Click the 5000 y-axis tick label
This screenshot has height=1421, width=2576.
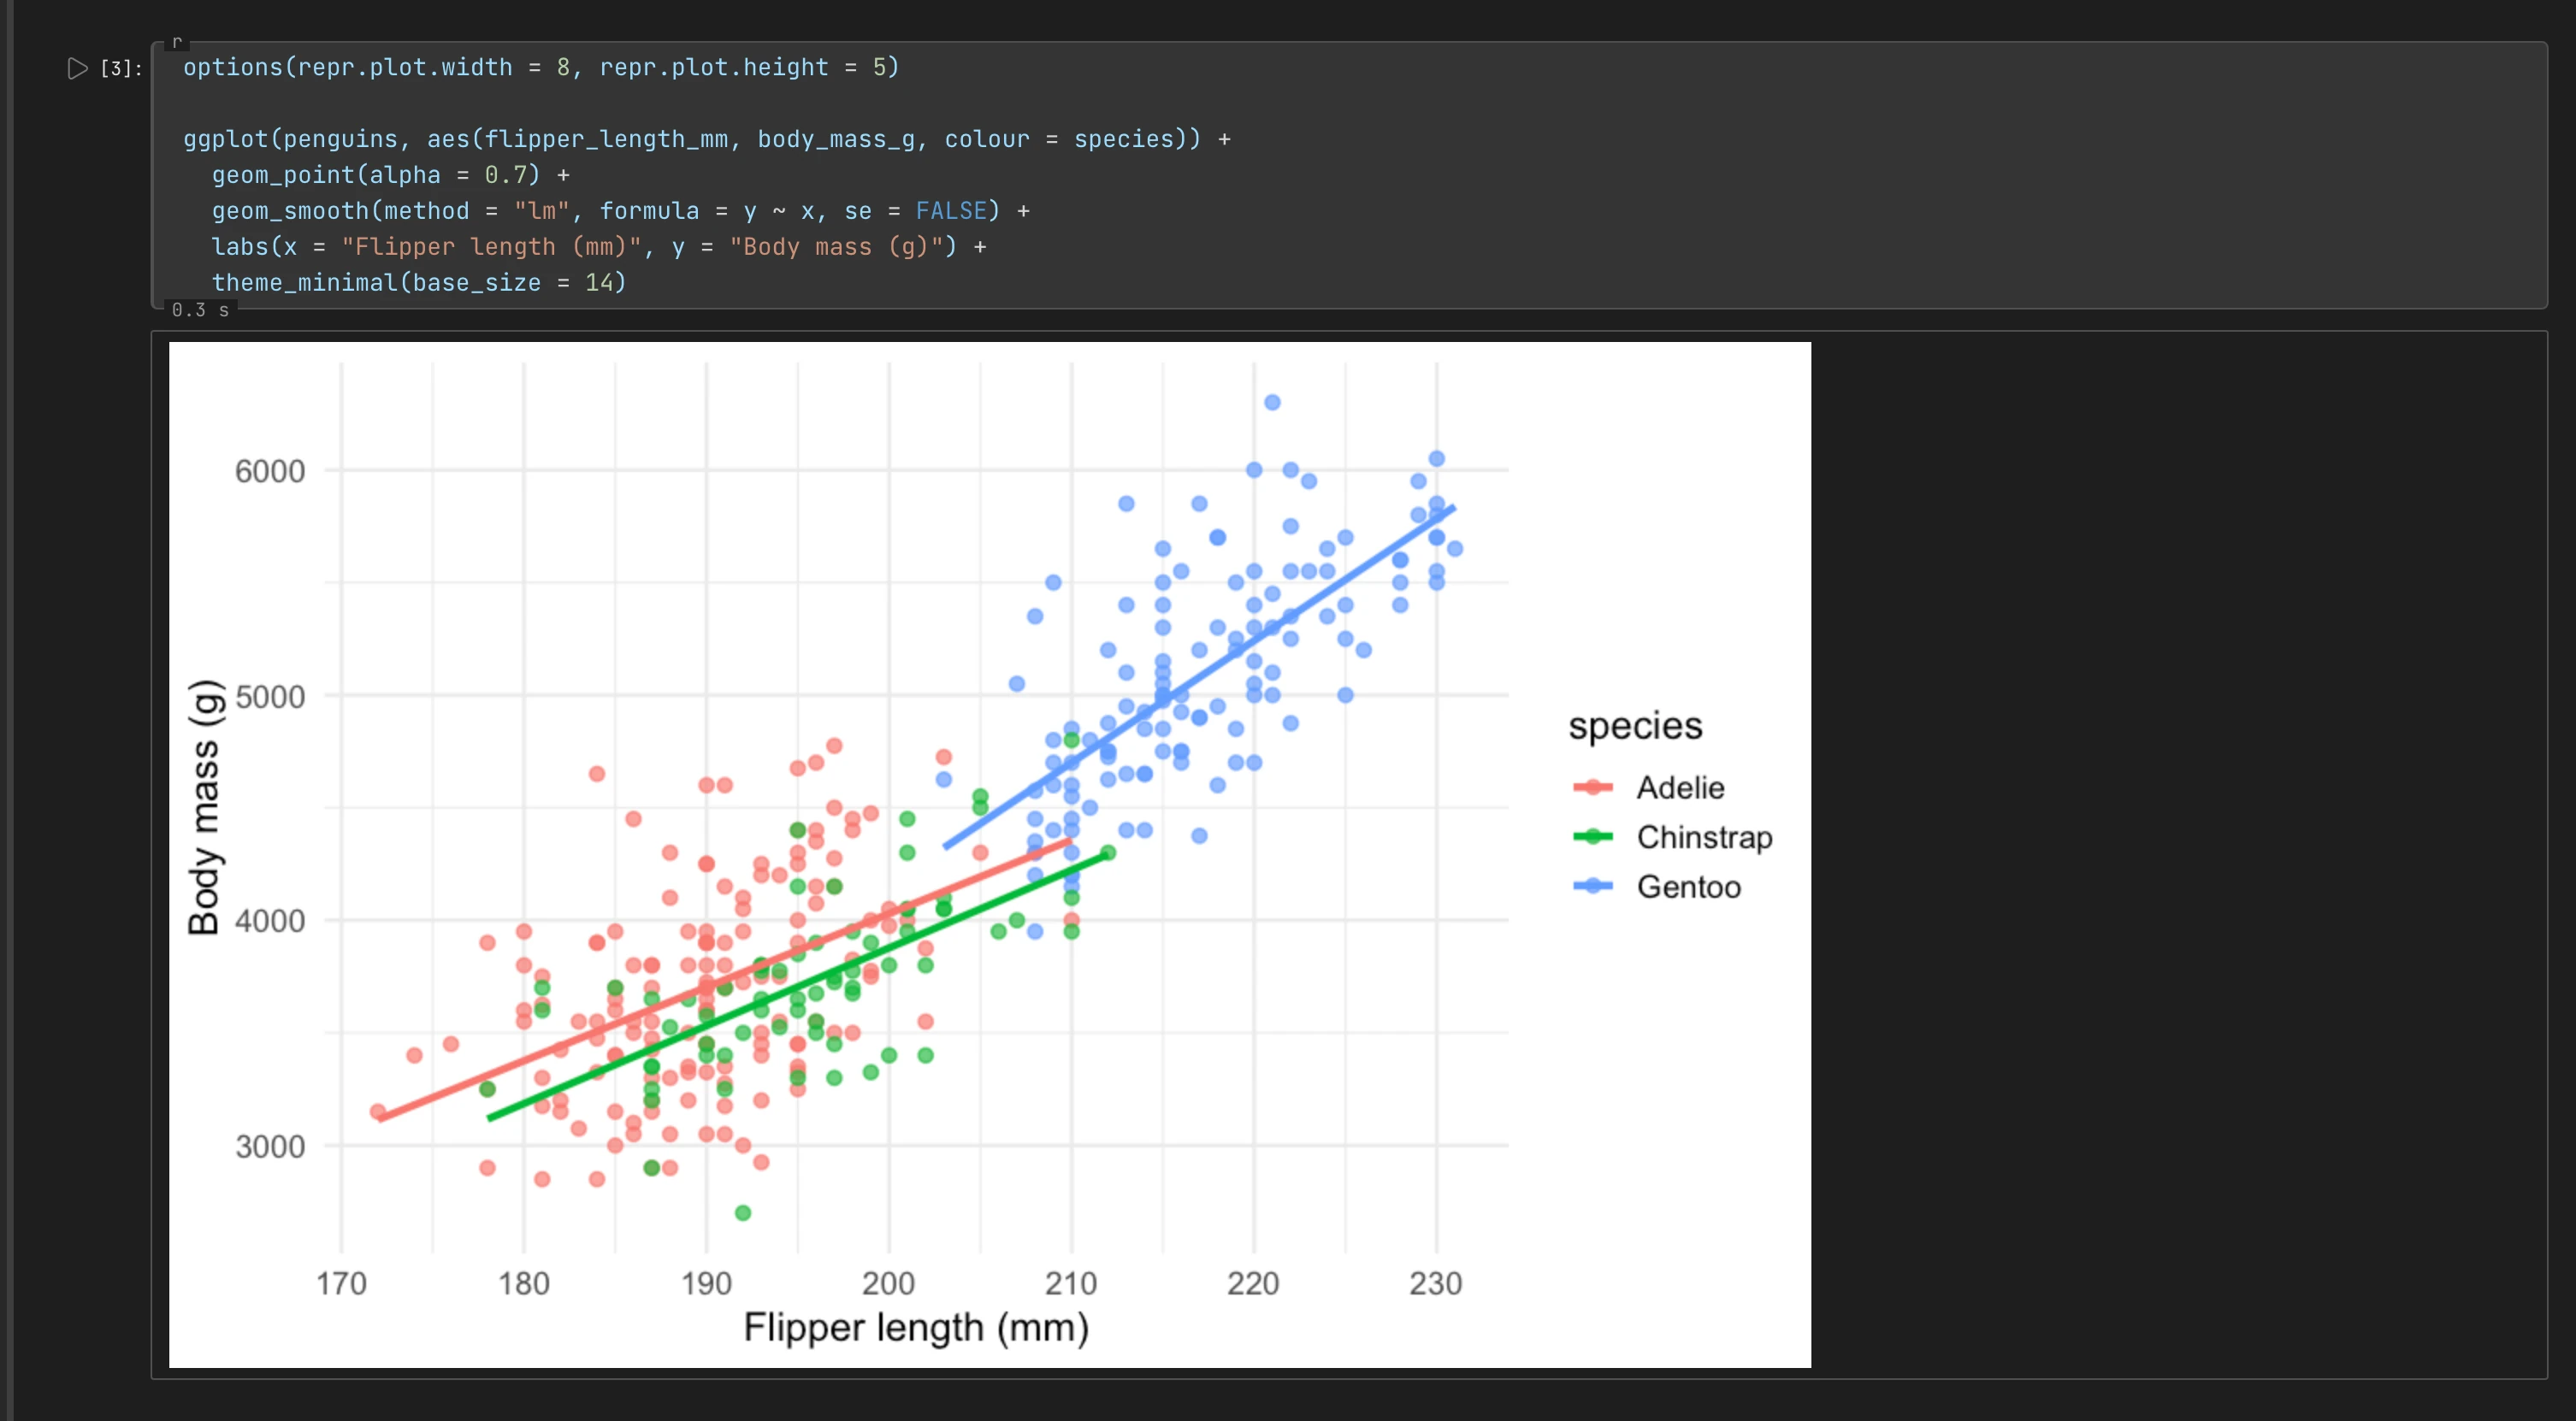[270, 696]
